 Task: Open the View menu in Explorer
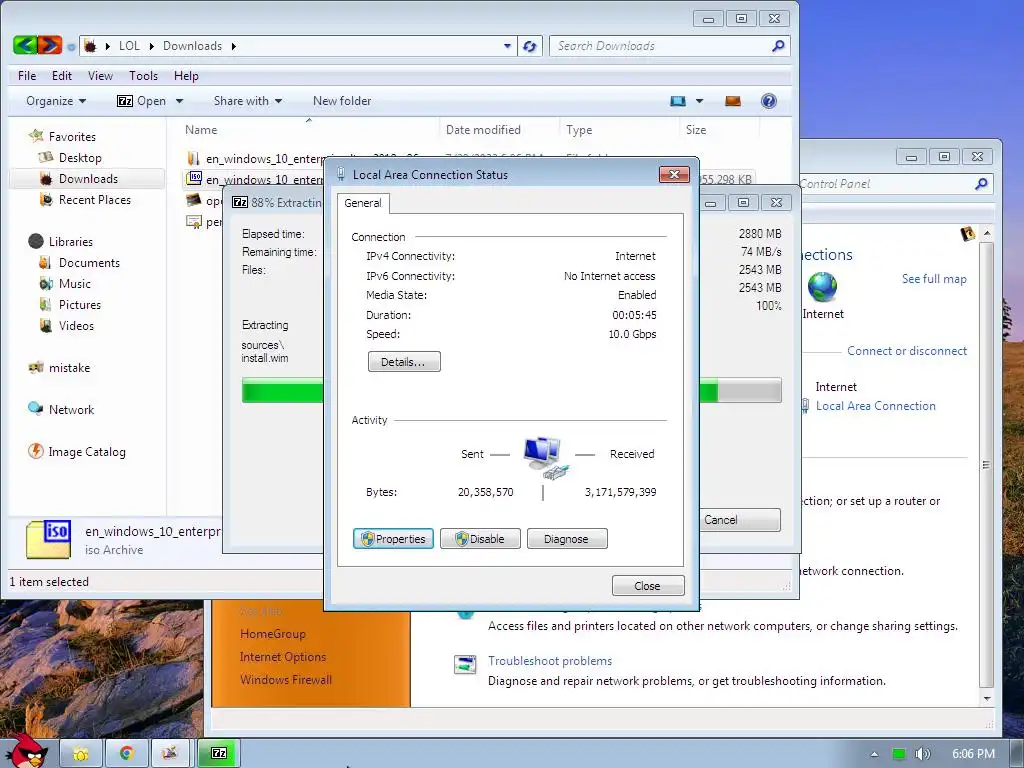(x=100, y=76)
